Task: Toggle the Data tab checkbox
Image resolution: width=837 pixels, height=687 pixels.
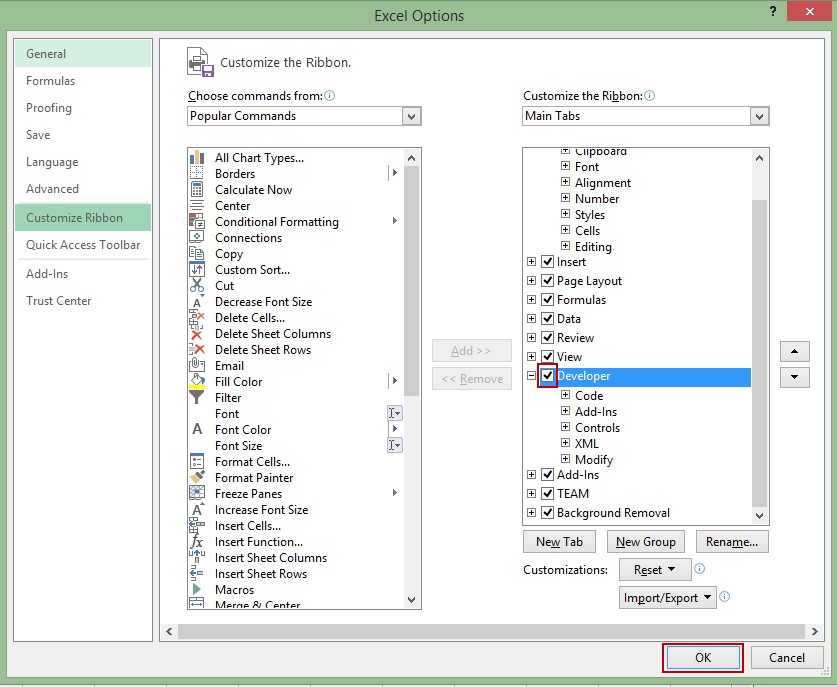Action: 547,319
